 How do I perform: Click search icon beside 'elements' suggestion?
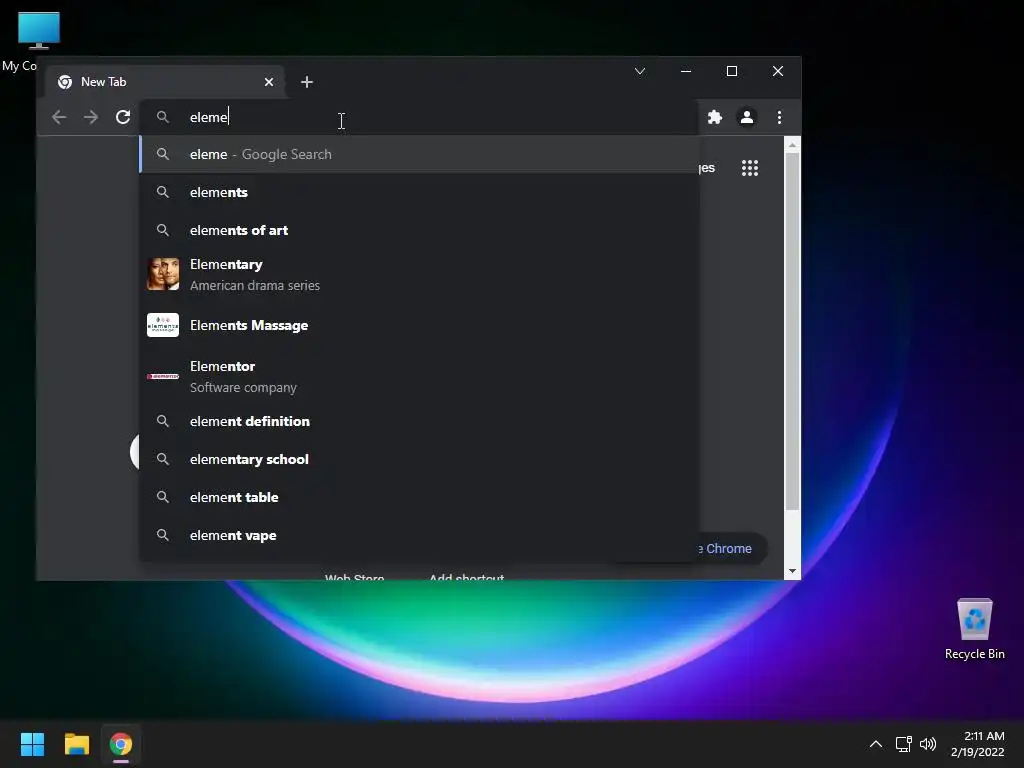tap(163, 192)
